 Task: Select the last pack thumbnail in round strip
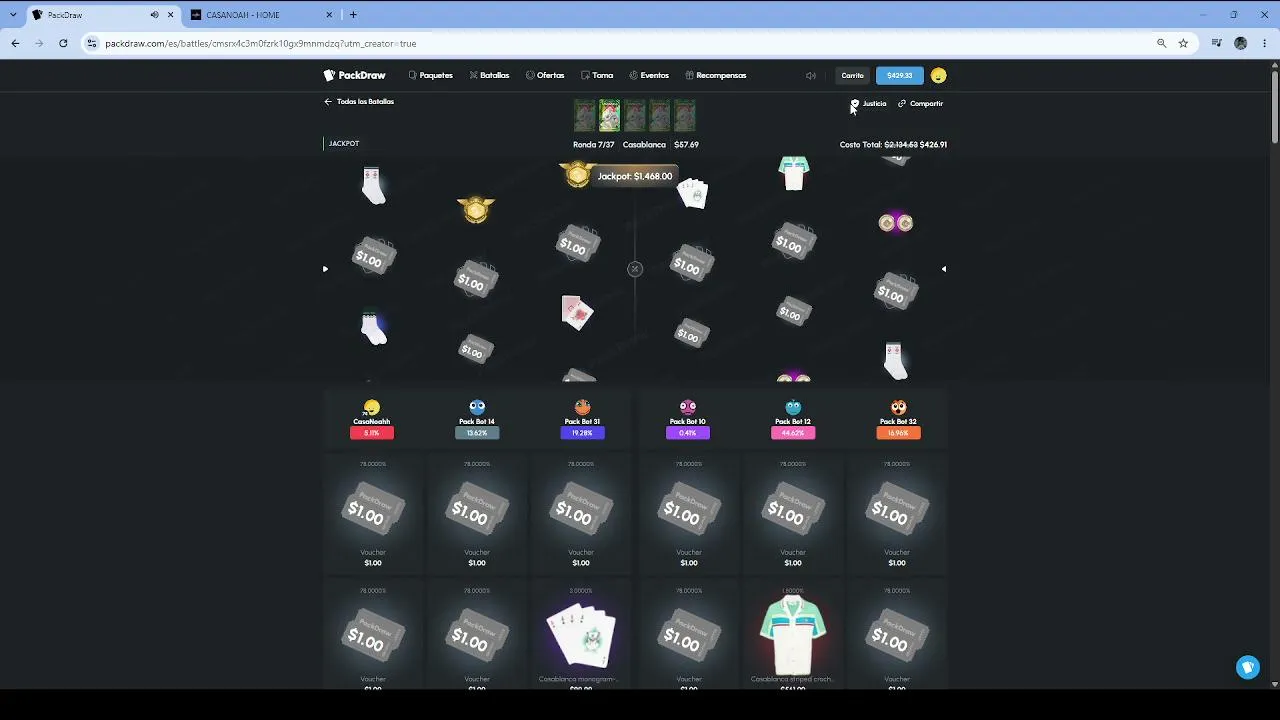pyautogui.click(x=684, y=116)
